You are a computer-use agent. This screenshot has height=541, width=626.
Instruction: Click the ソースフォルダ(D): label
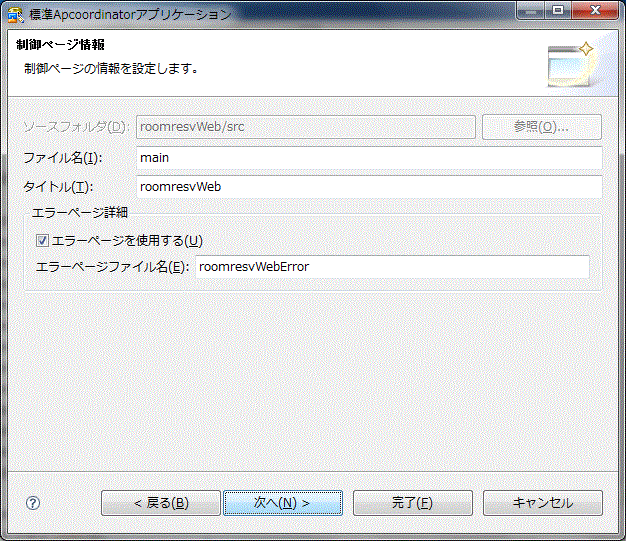coord(75,127)
